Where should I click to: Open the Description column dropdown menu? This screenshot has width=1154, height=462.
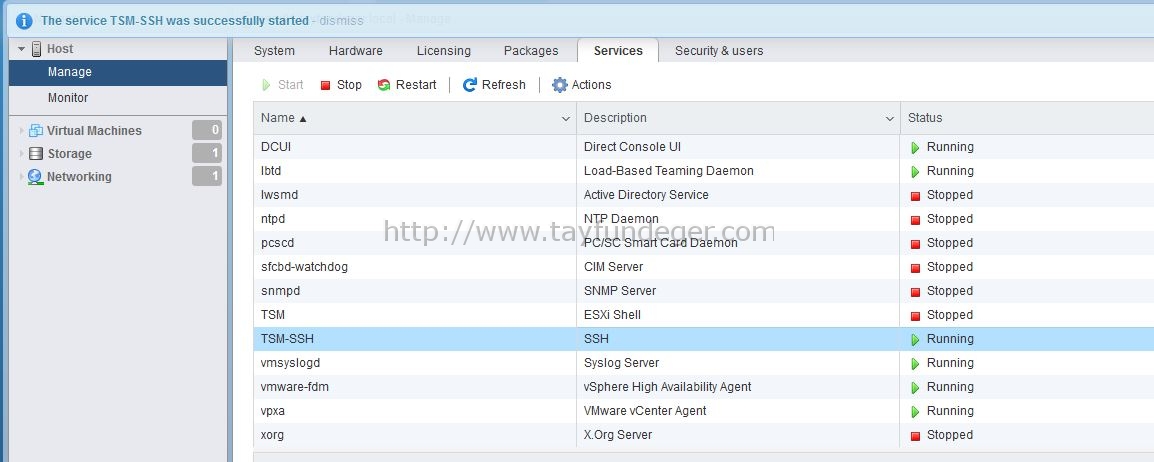tap(890, 118)
